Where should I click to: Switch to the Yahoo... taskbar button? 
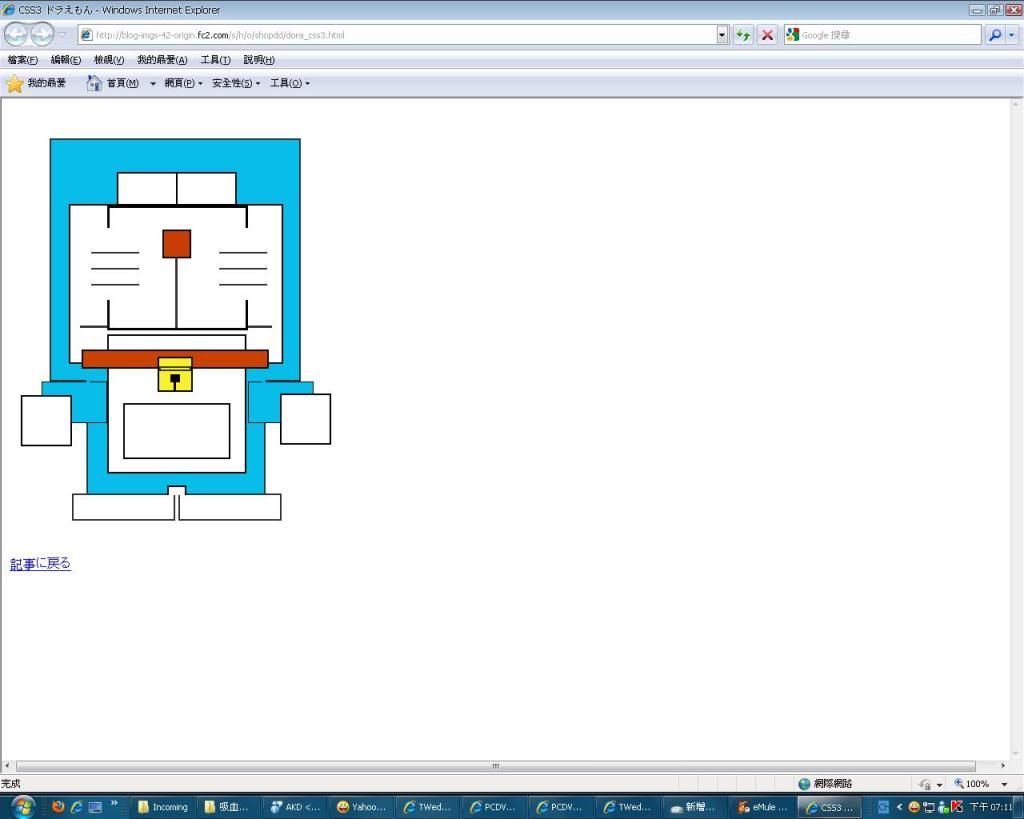pyautogui.click(x=362, y=807)
